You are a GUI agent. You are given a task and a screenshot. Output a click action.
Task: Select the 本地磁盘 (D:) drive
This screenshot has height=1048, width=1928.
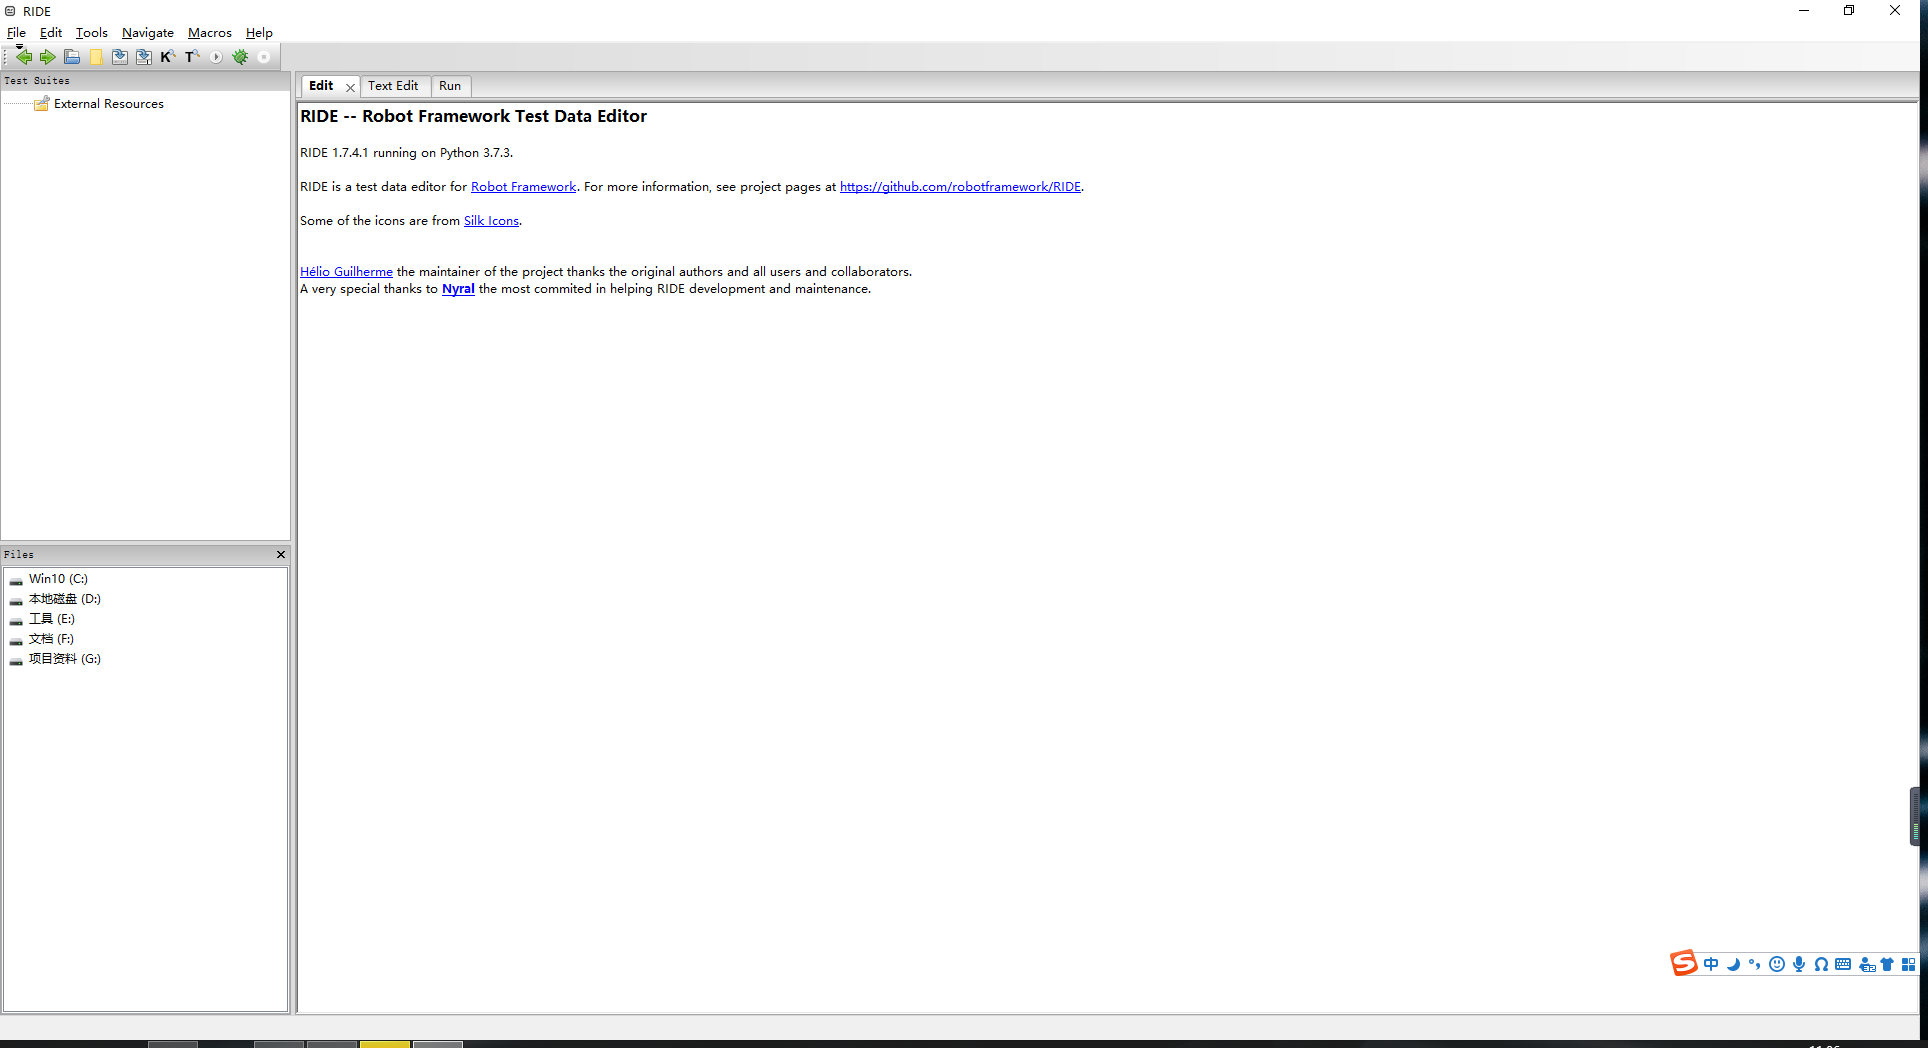[65, 599]
